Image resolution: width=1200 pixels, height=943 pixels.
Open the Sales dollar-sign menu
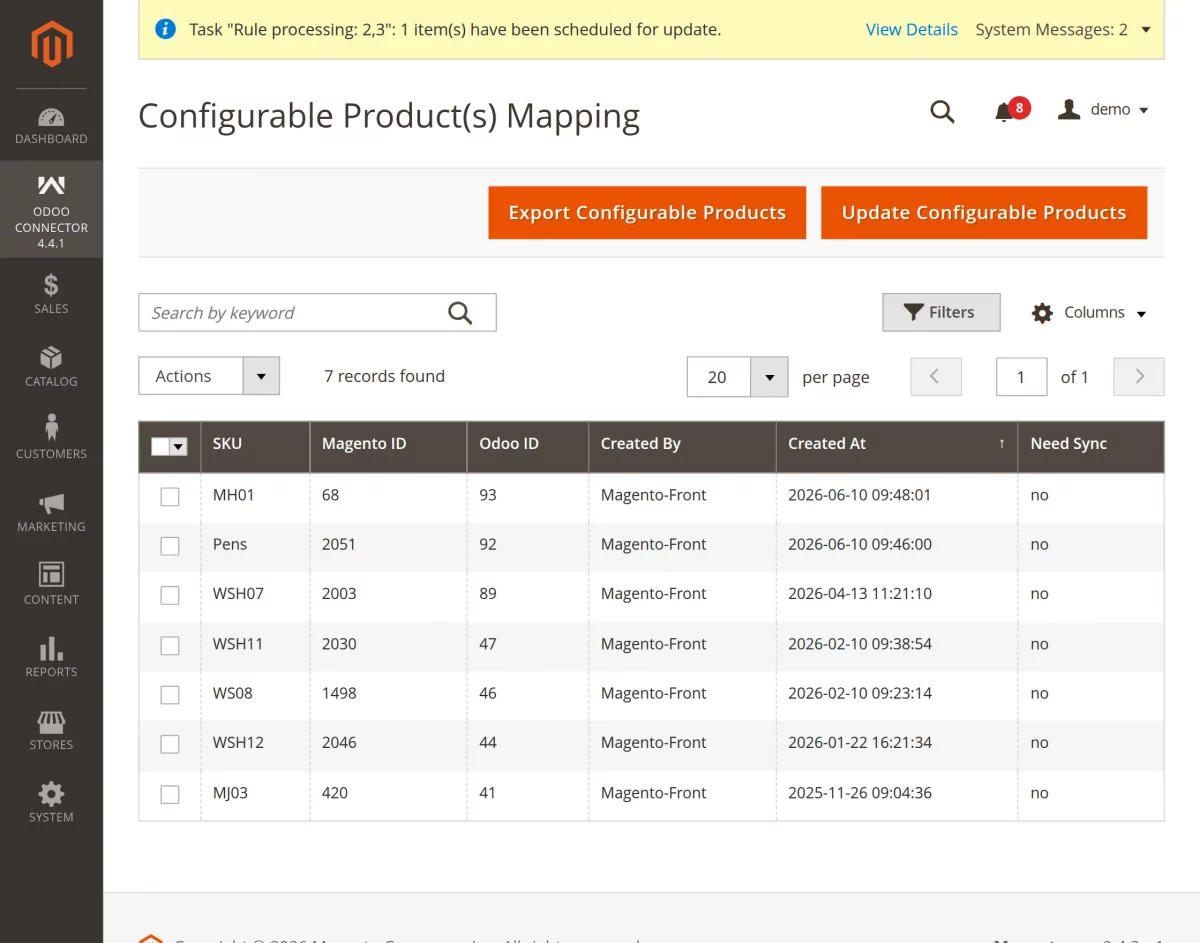pyautogui.click(x=51, y=294)
